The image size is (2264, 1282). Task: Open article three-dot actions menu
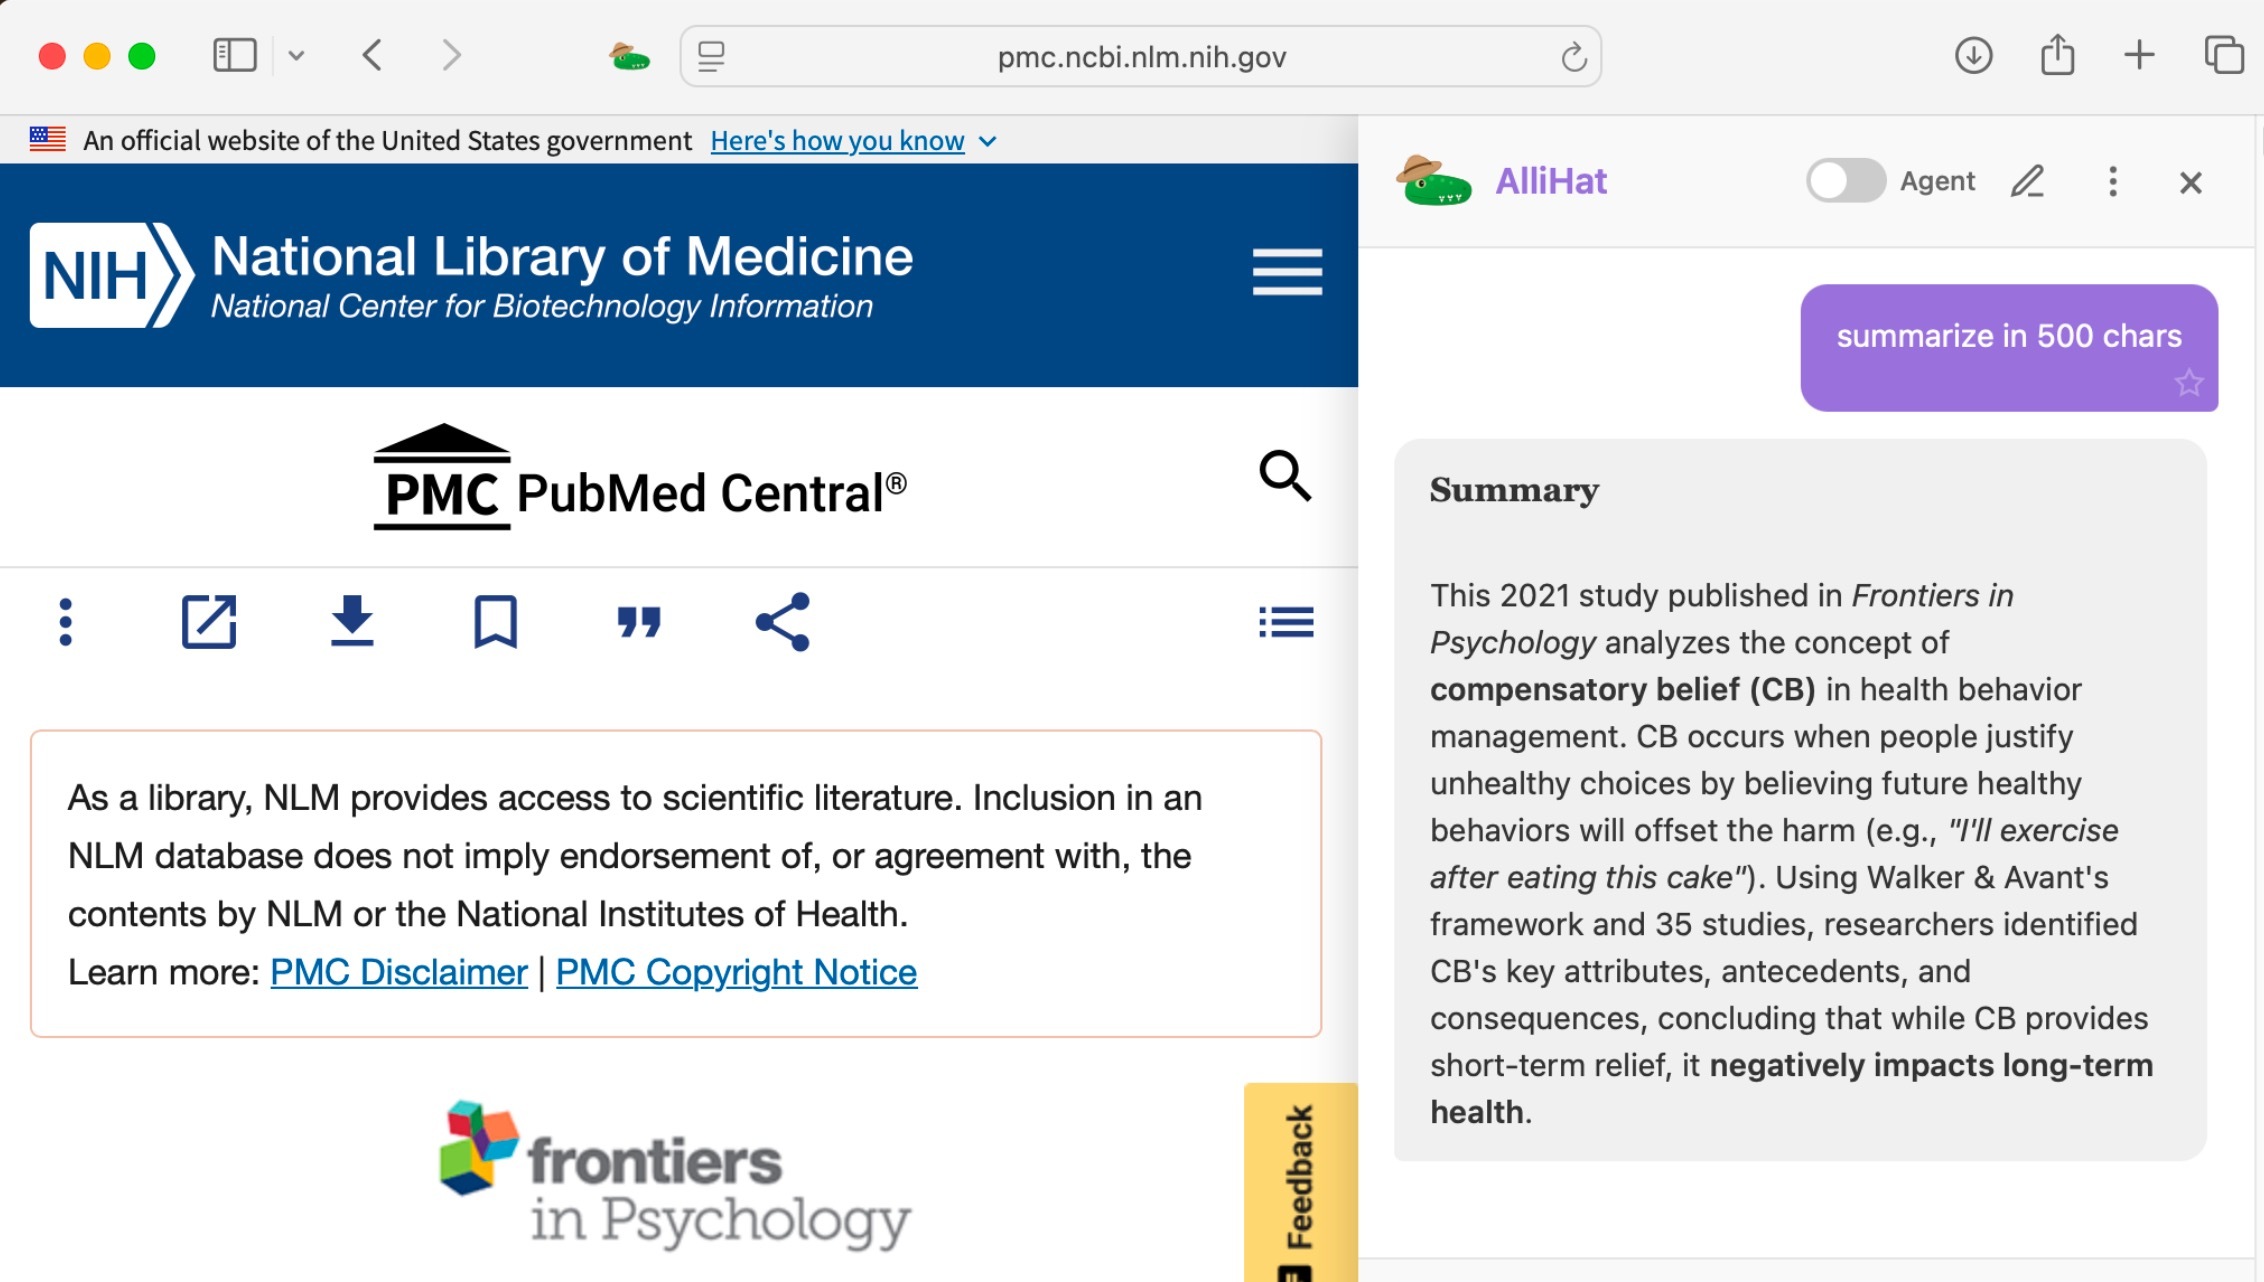66,622
